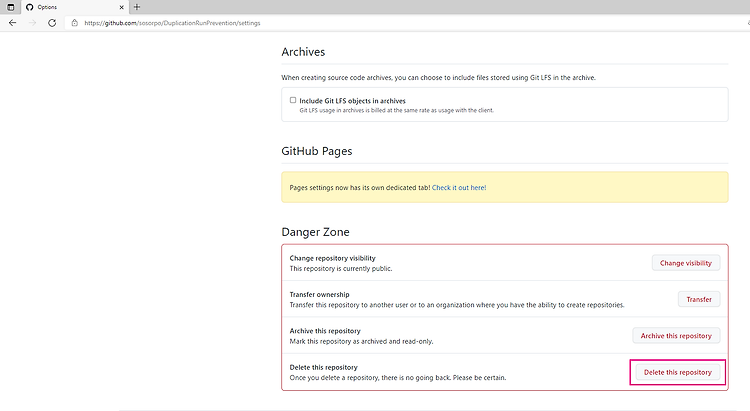Close the Options browser tab
This screenshot has height=411, width=750.
(x=121, y=7)
